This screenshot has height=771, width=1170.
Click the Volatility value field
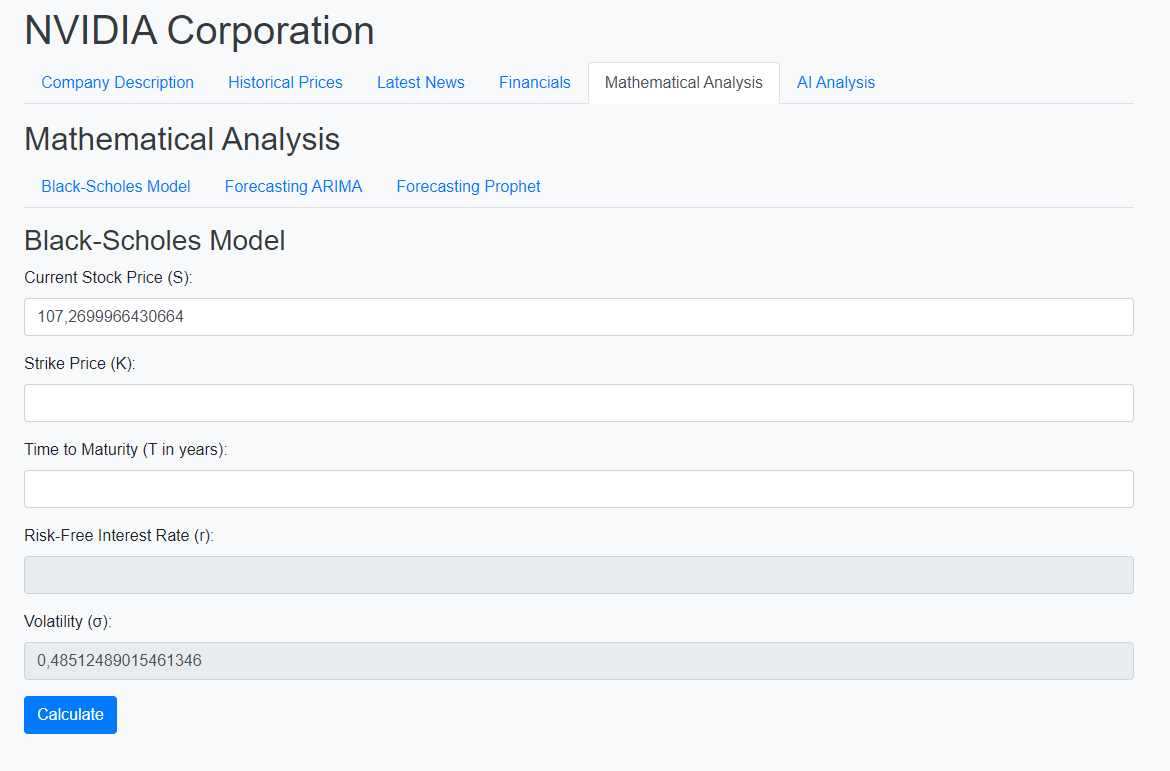coord(578,661)
